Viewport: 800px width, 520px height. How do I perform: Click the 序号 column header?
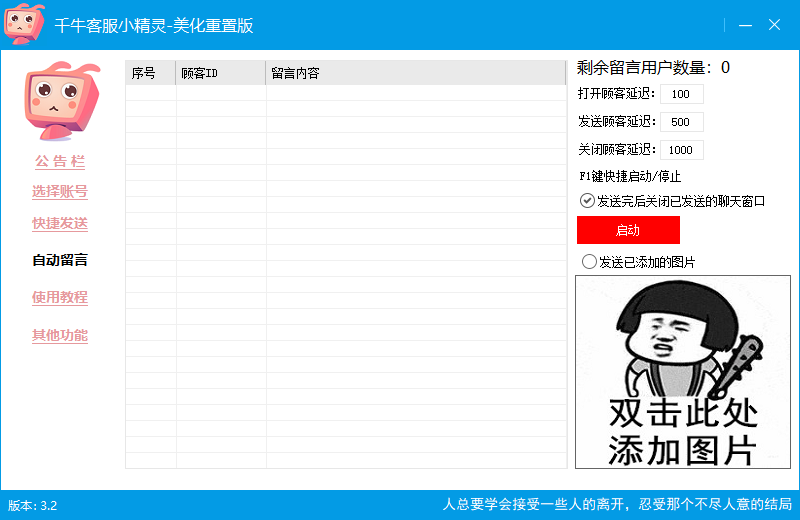click(151, 73)
